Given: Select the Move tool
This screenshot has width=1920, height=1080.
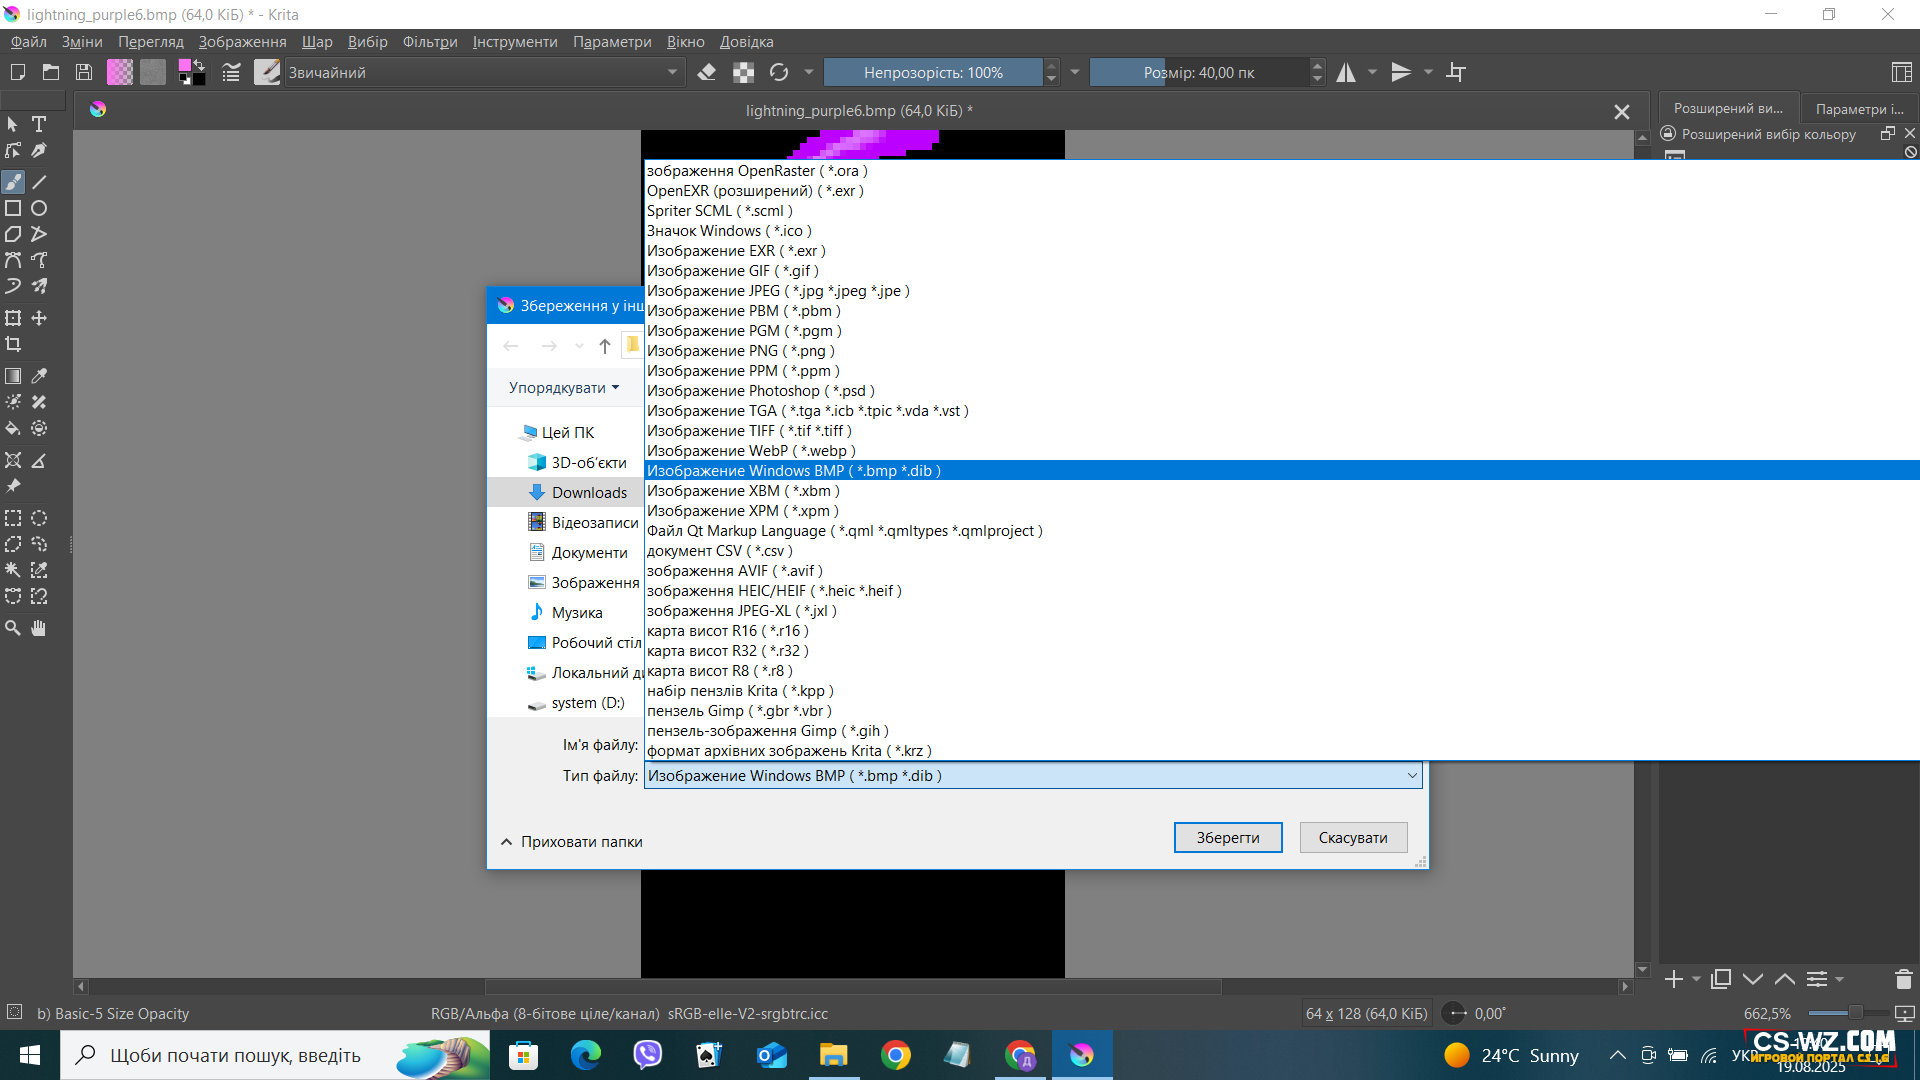Looking at the screenshot, I should click(x=39, y=318).
